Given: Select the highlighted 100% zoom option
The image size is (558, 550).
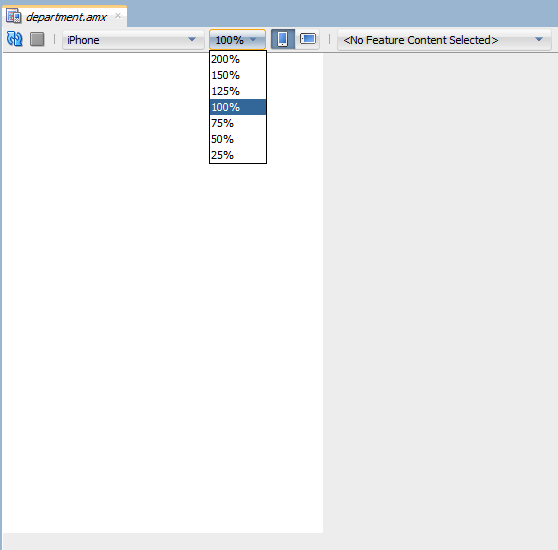Looking at the screenshot, I should [238, 107].
